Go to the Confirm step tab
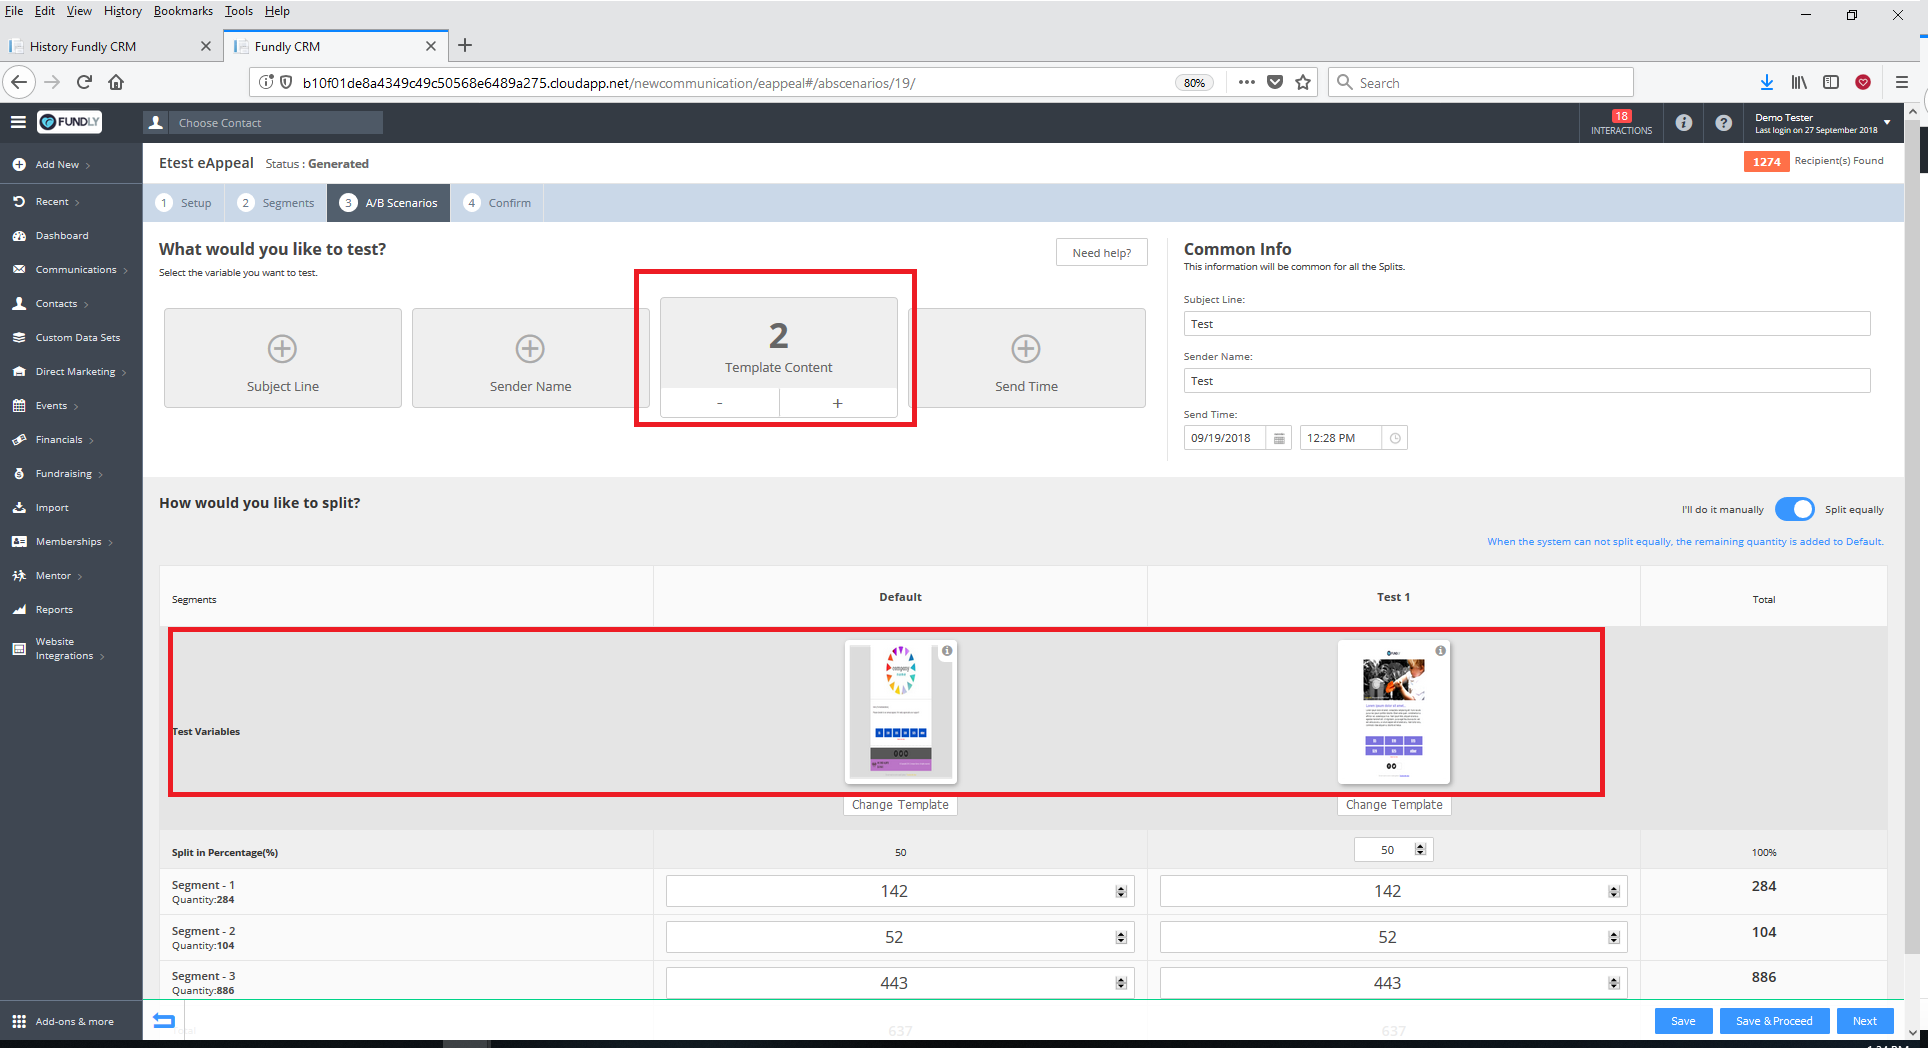Image resolution: width=1928 pixels, height=1048 pixels. click(498, 203)
